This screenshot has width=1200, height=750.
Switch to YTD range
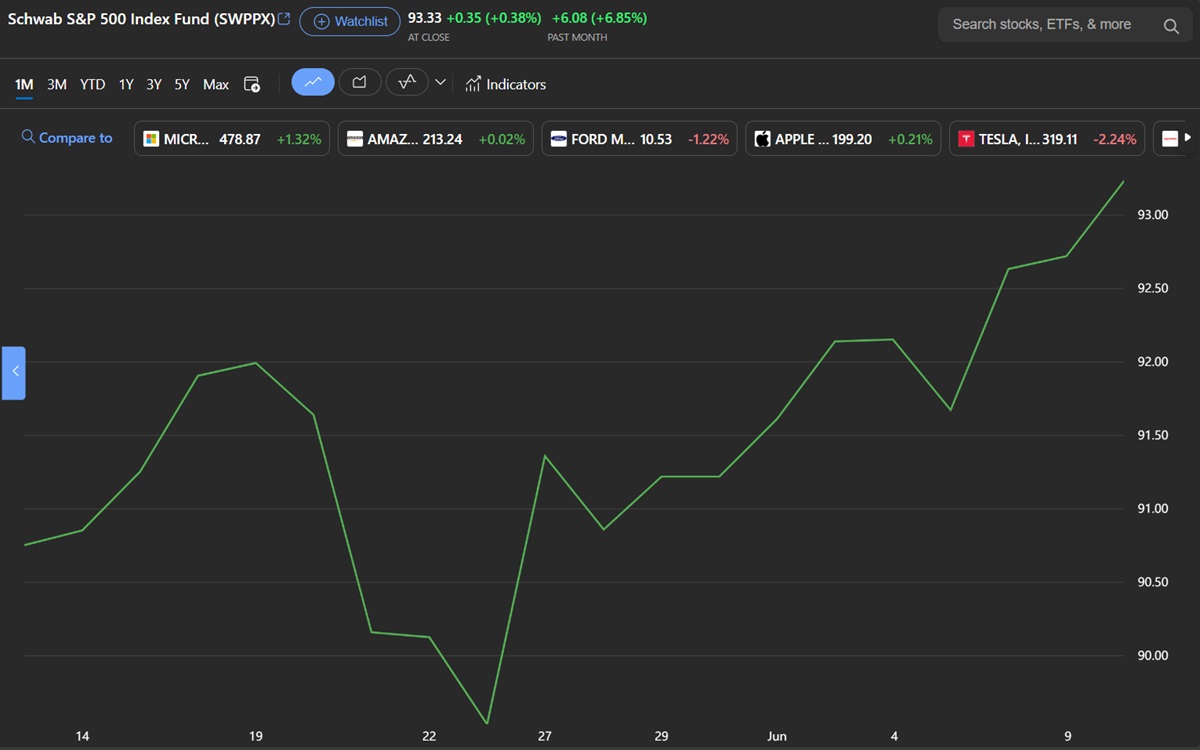tap(92, 85)
